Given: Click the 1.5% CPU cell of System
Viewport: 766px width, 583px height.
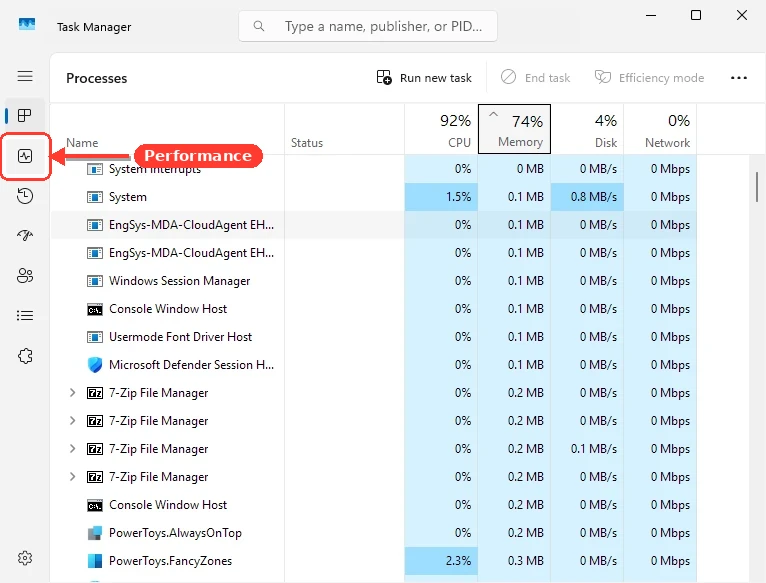Looking at the screenshot, I should (441, 197).
